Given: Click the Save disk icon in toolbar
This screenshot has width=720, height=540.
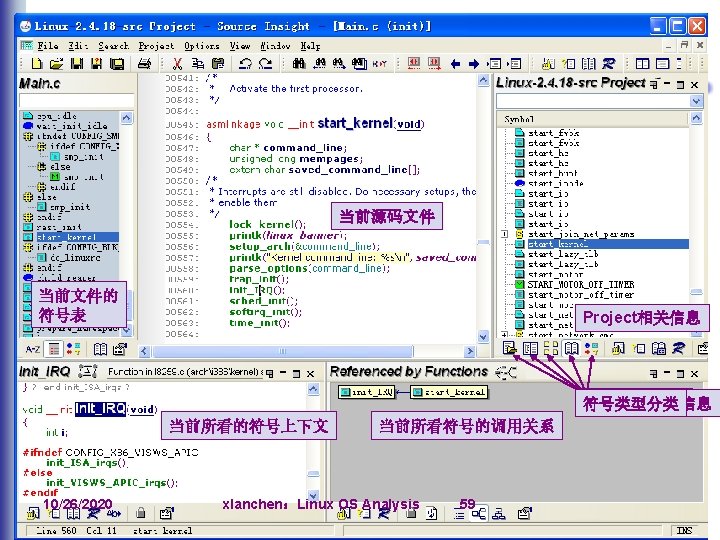Looking at the screenshot, I should (x=77, y=64).
